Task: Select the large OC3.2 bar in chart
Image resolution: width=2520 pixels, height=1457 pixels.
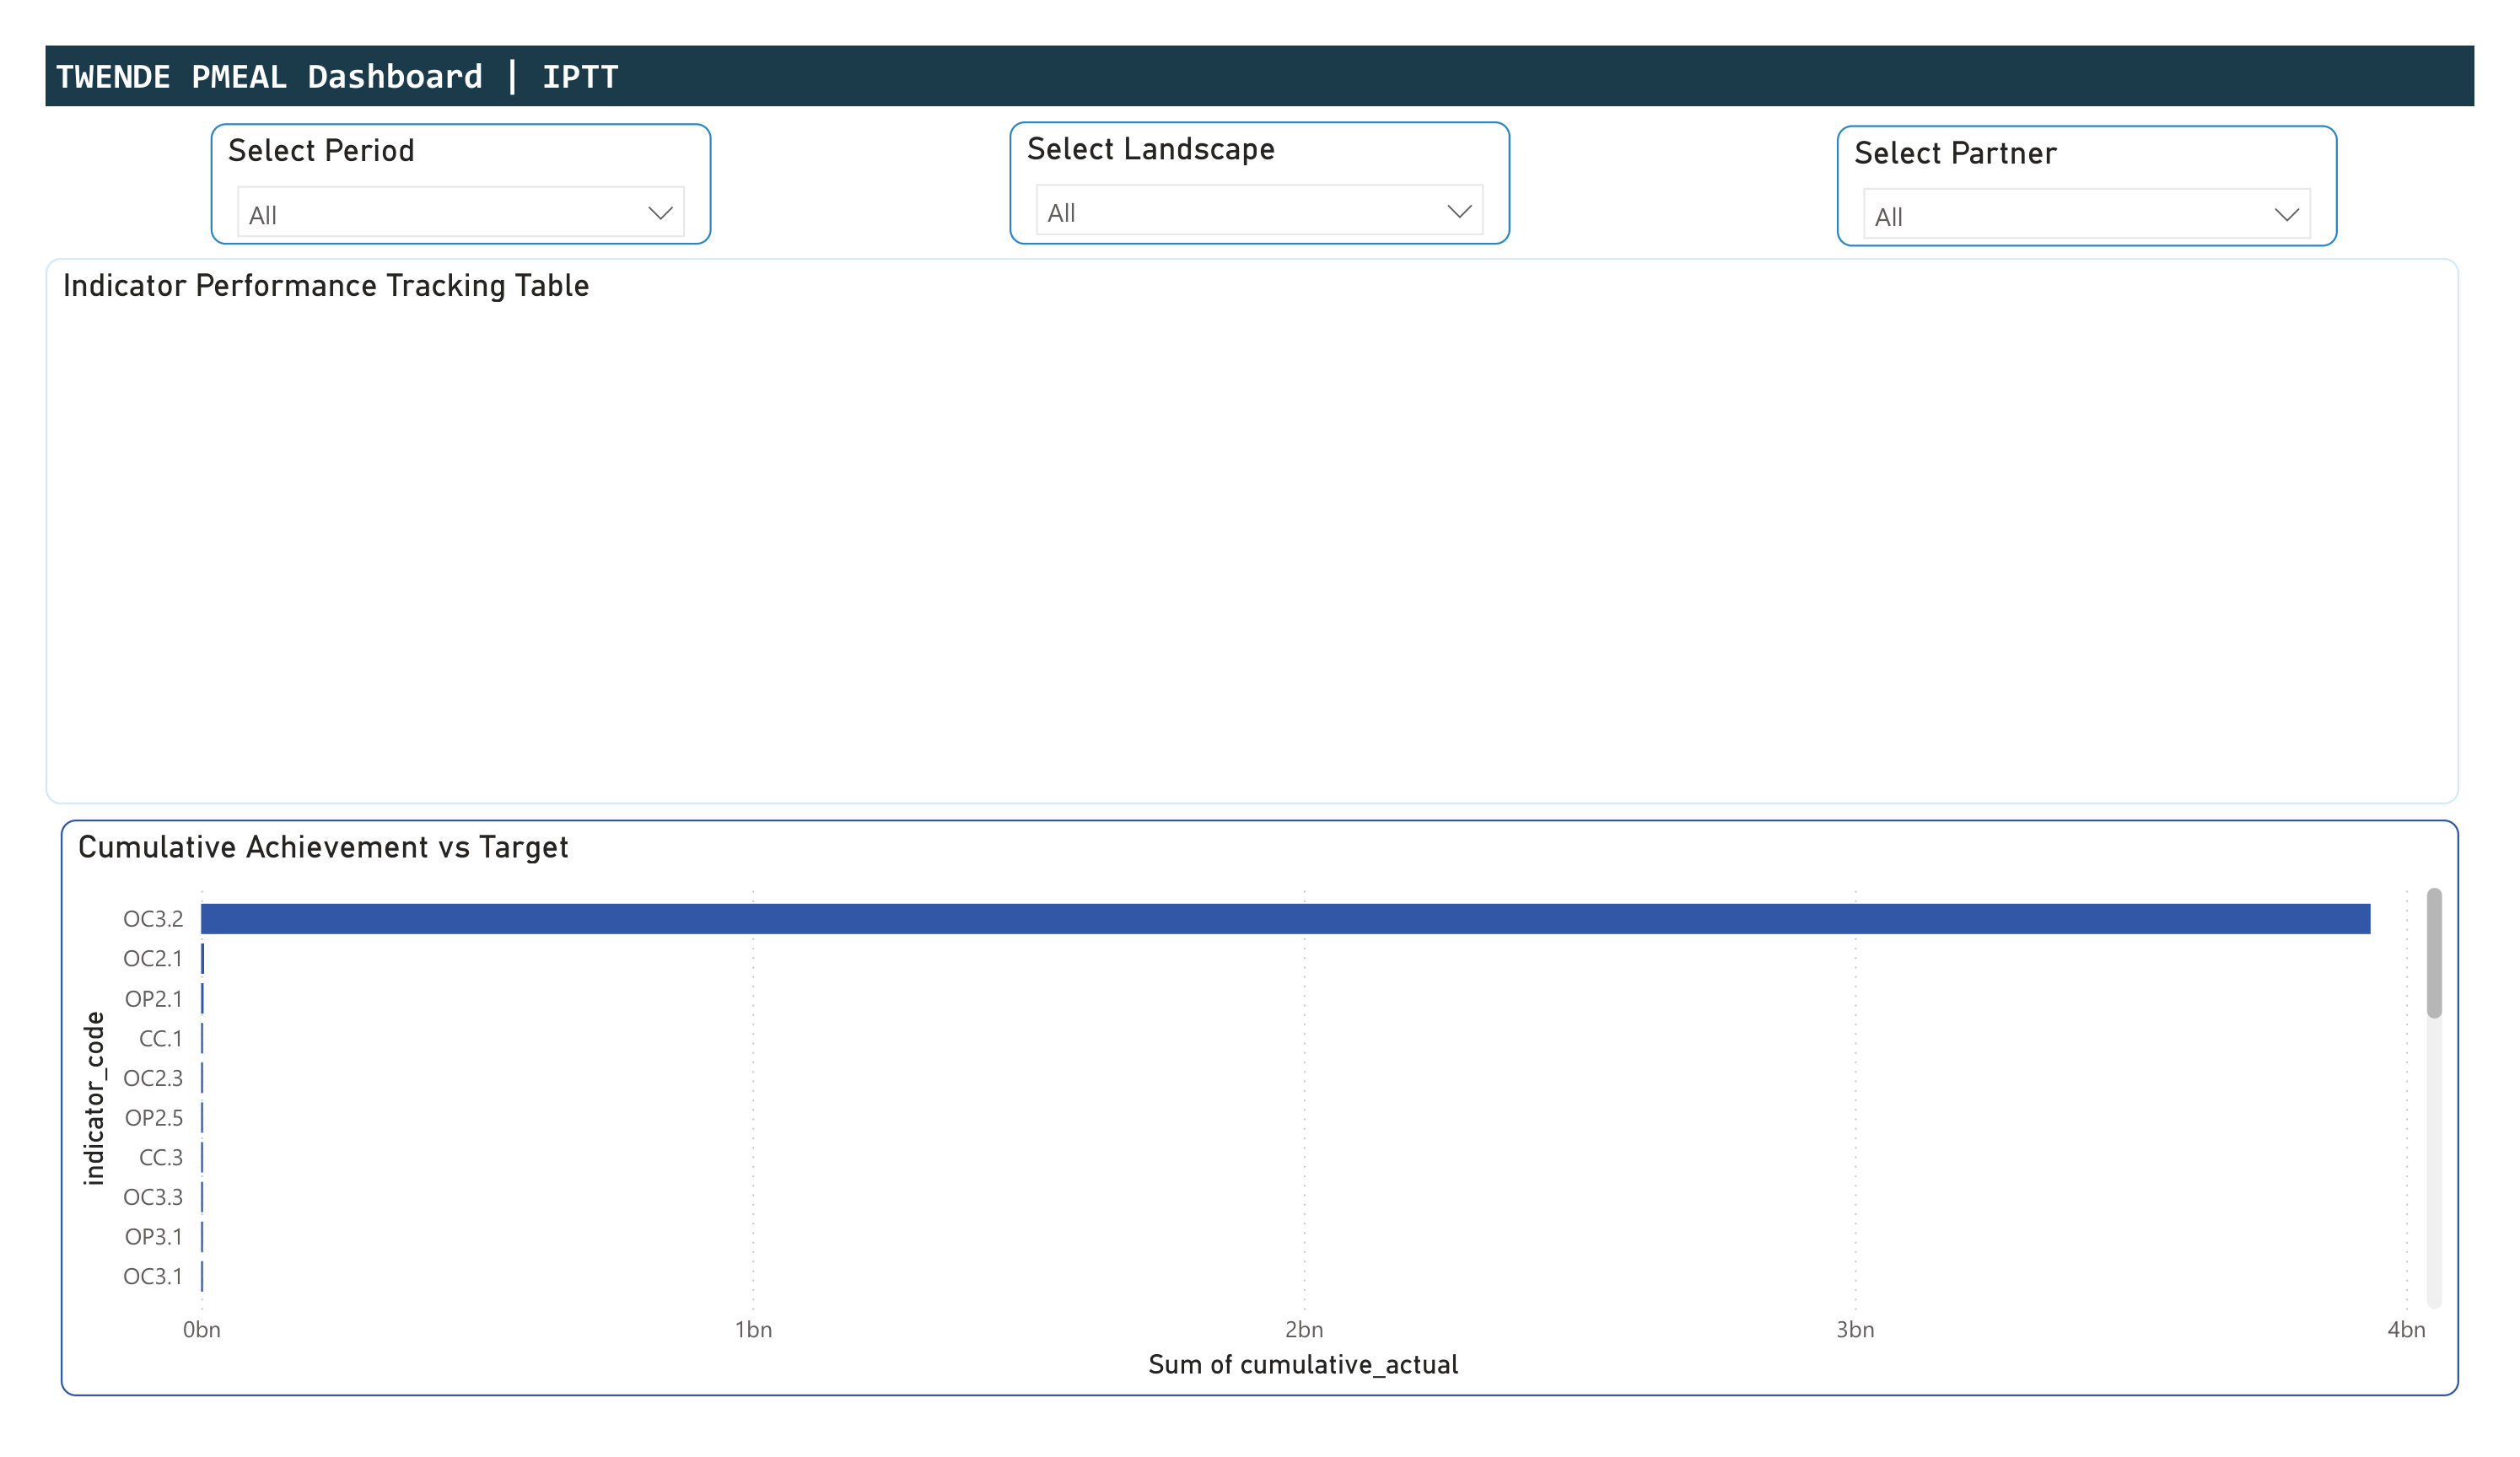Action: pyautogui.click(x=1285, y=918)
